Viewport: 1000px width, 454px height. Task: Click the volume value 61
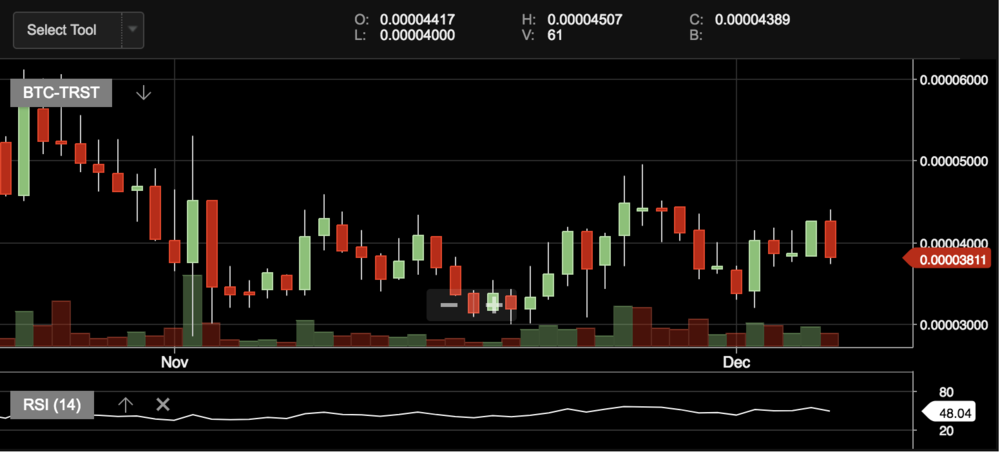point(555,36)
